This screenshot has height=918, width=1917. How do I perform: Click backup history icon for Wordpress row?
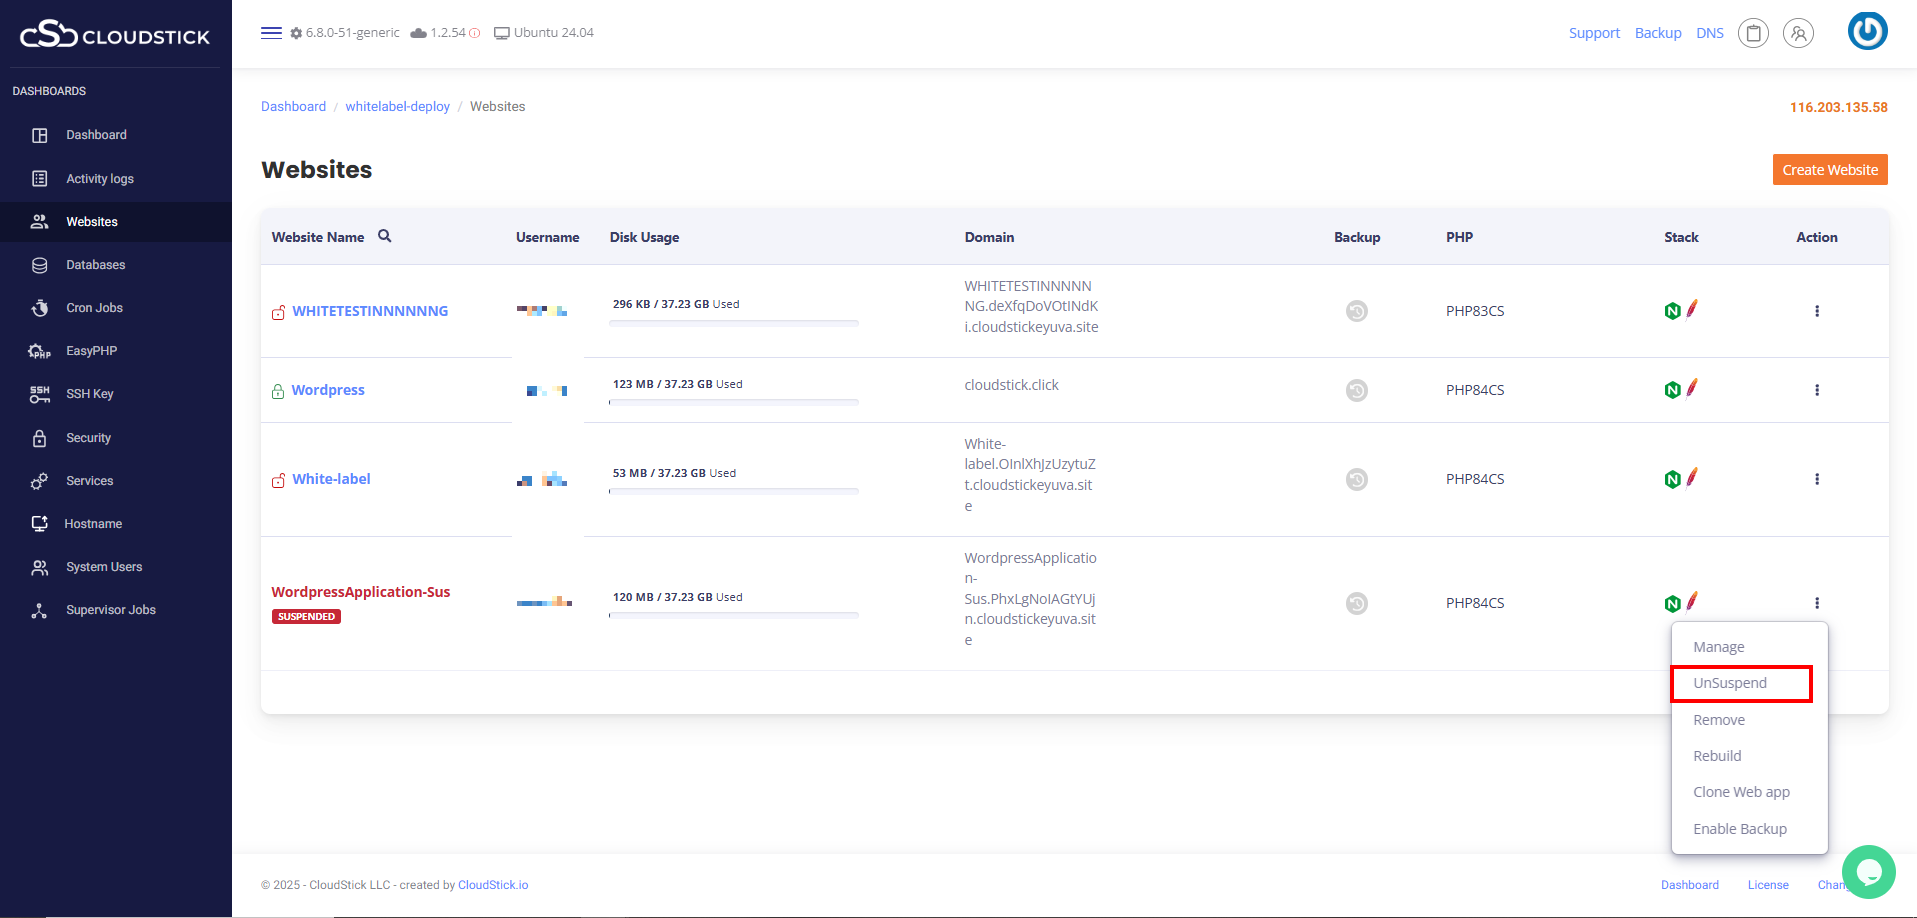pyautogui.click(x=1356, y=390)
